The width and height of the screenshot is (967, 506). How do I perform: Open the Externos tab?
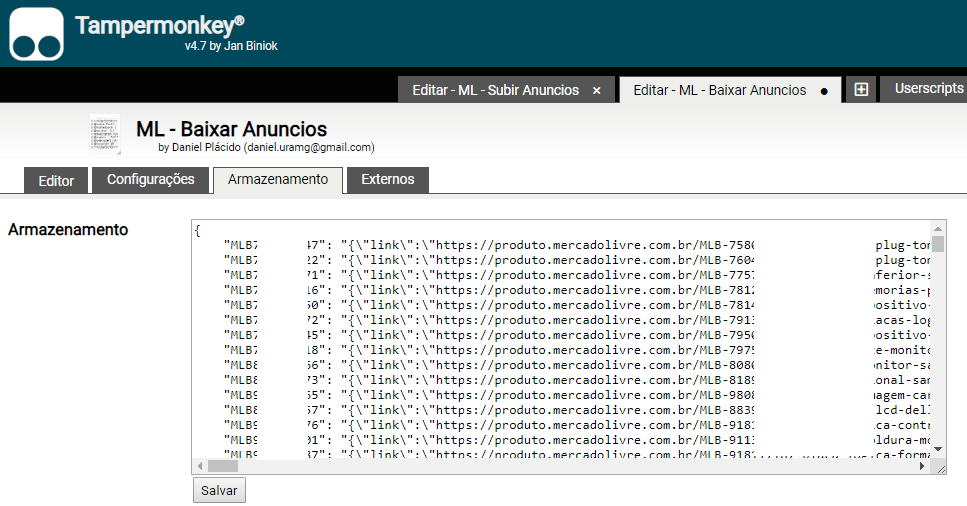coord(388,180)
